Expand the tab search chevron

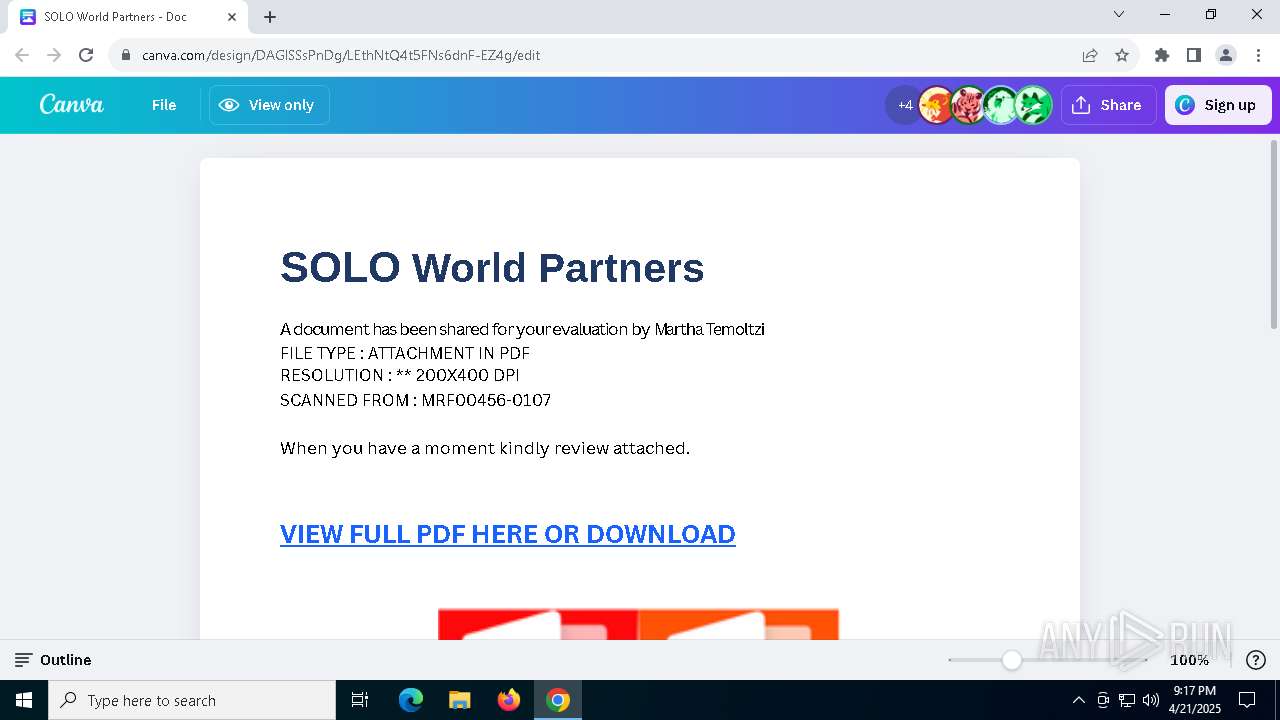1119,15
